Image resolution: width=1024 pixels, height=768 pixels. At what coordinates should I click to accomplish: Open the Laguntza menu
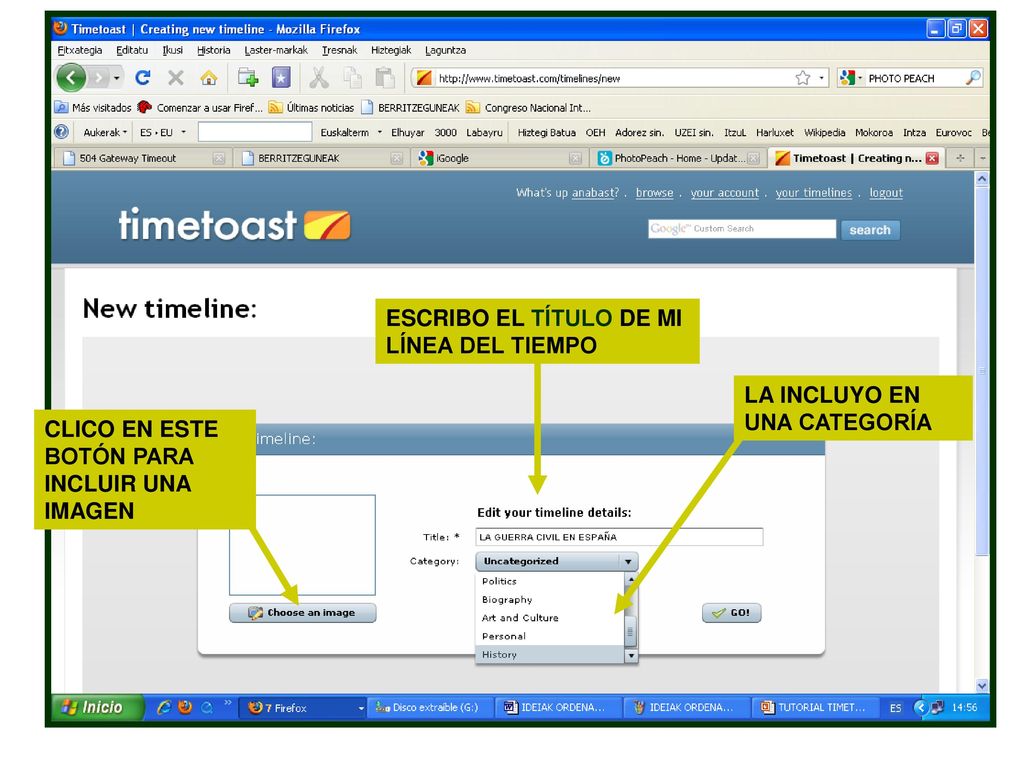click(445, 50)
